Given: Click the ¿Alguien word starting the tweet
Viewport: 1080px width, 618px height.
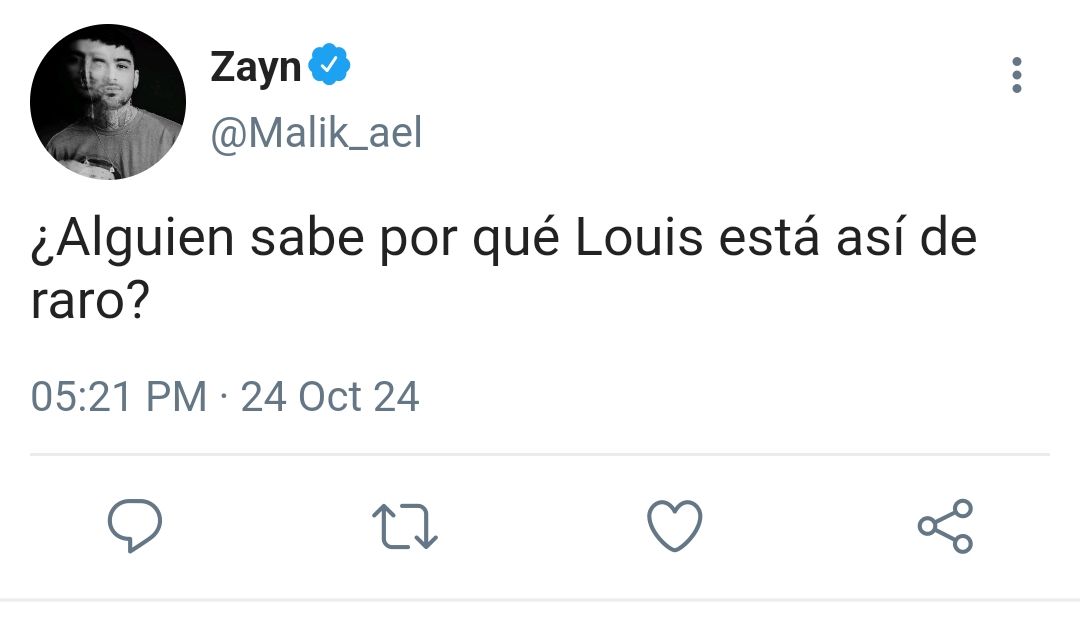Looking at the screenshot, I should [x=132, y=240].
